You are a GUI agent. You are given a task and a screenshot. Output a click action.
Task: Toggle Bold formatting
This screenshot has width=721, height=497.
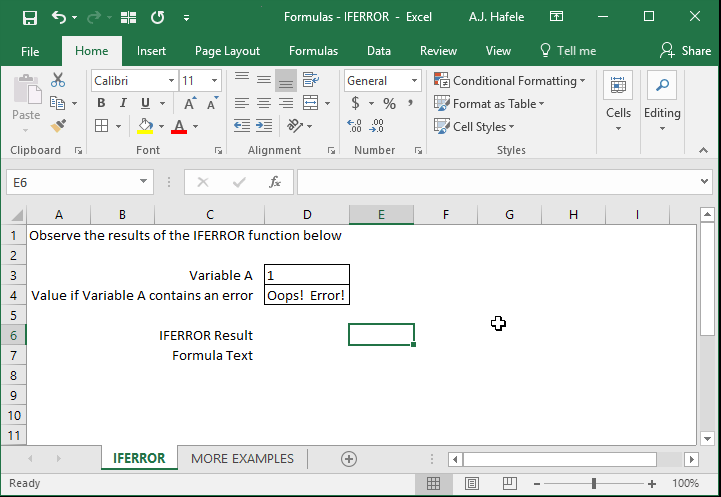point(101,103)
